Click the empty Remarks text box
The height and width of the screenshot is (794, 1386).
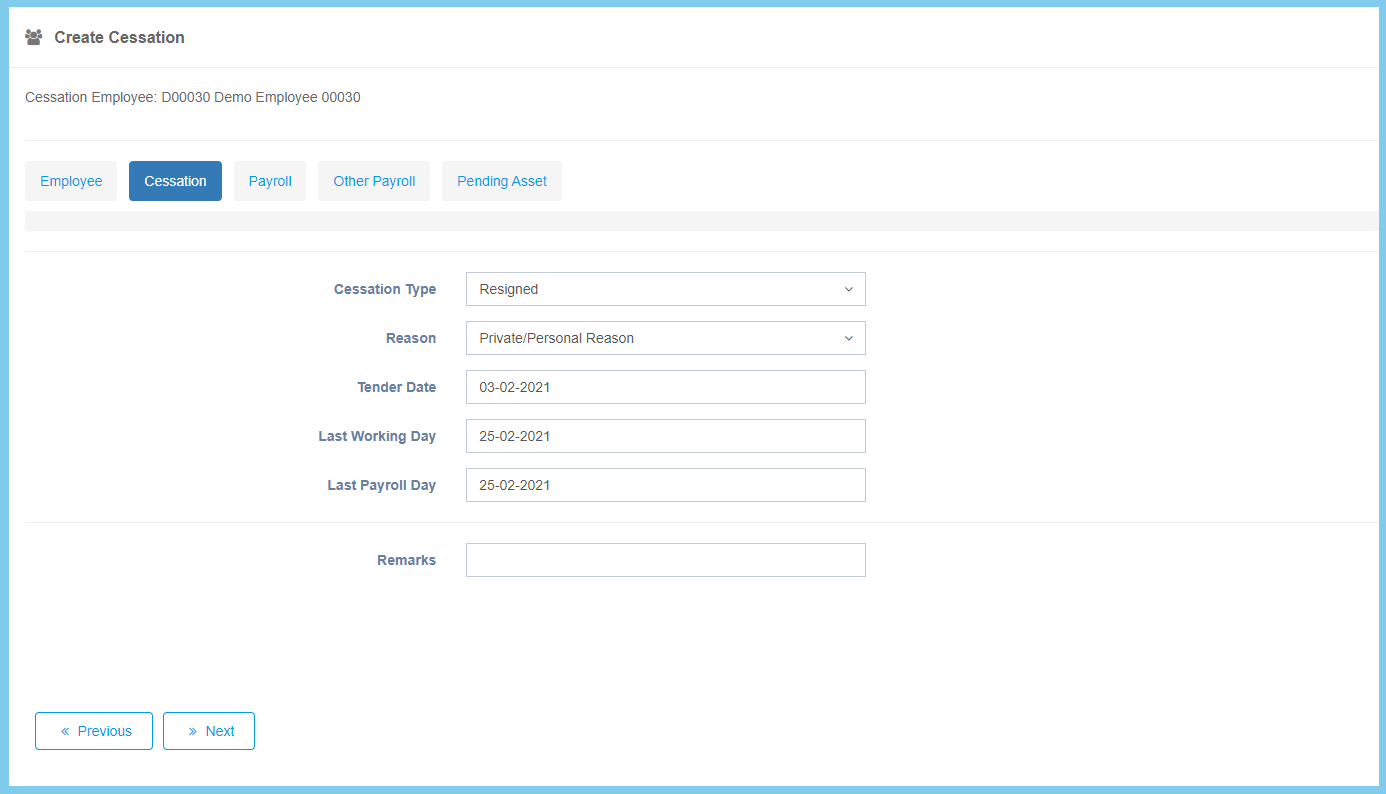coord(665,560)
